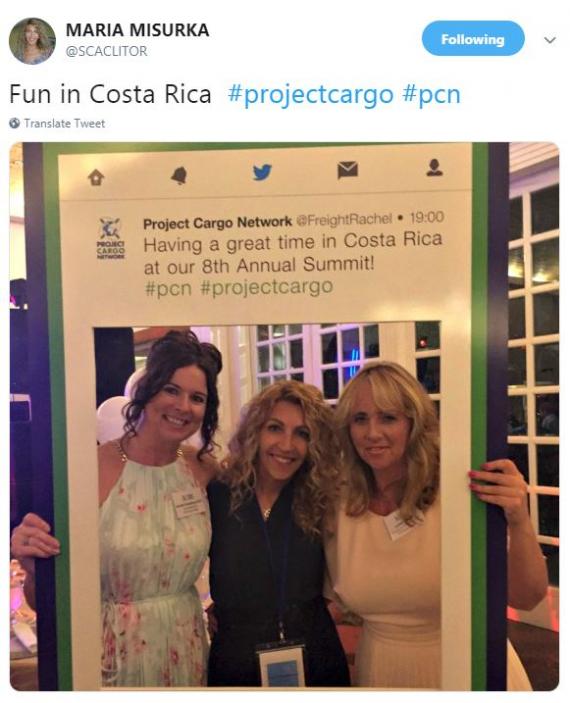Image resolution: width=570 pixels, height=703 pixels.
Task: Click the person profile icon on the frame
Action: (x=434, y=167)
